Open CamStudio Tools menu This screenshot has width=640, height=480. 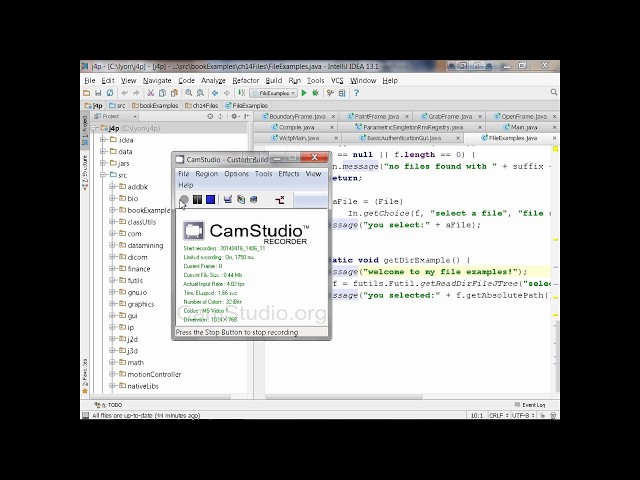coord(263,173)
